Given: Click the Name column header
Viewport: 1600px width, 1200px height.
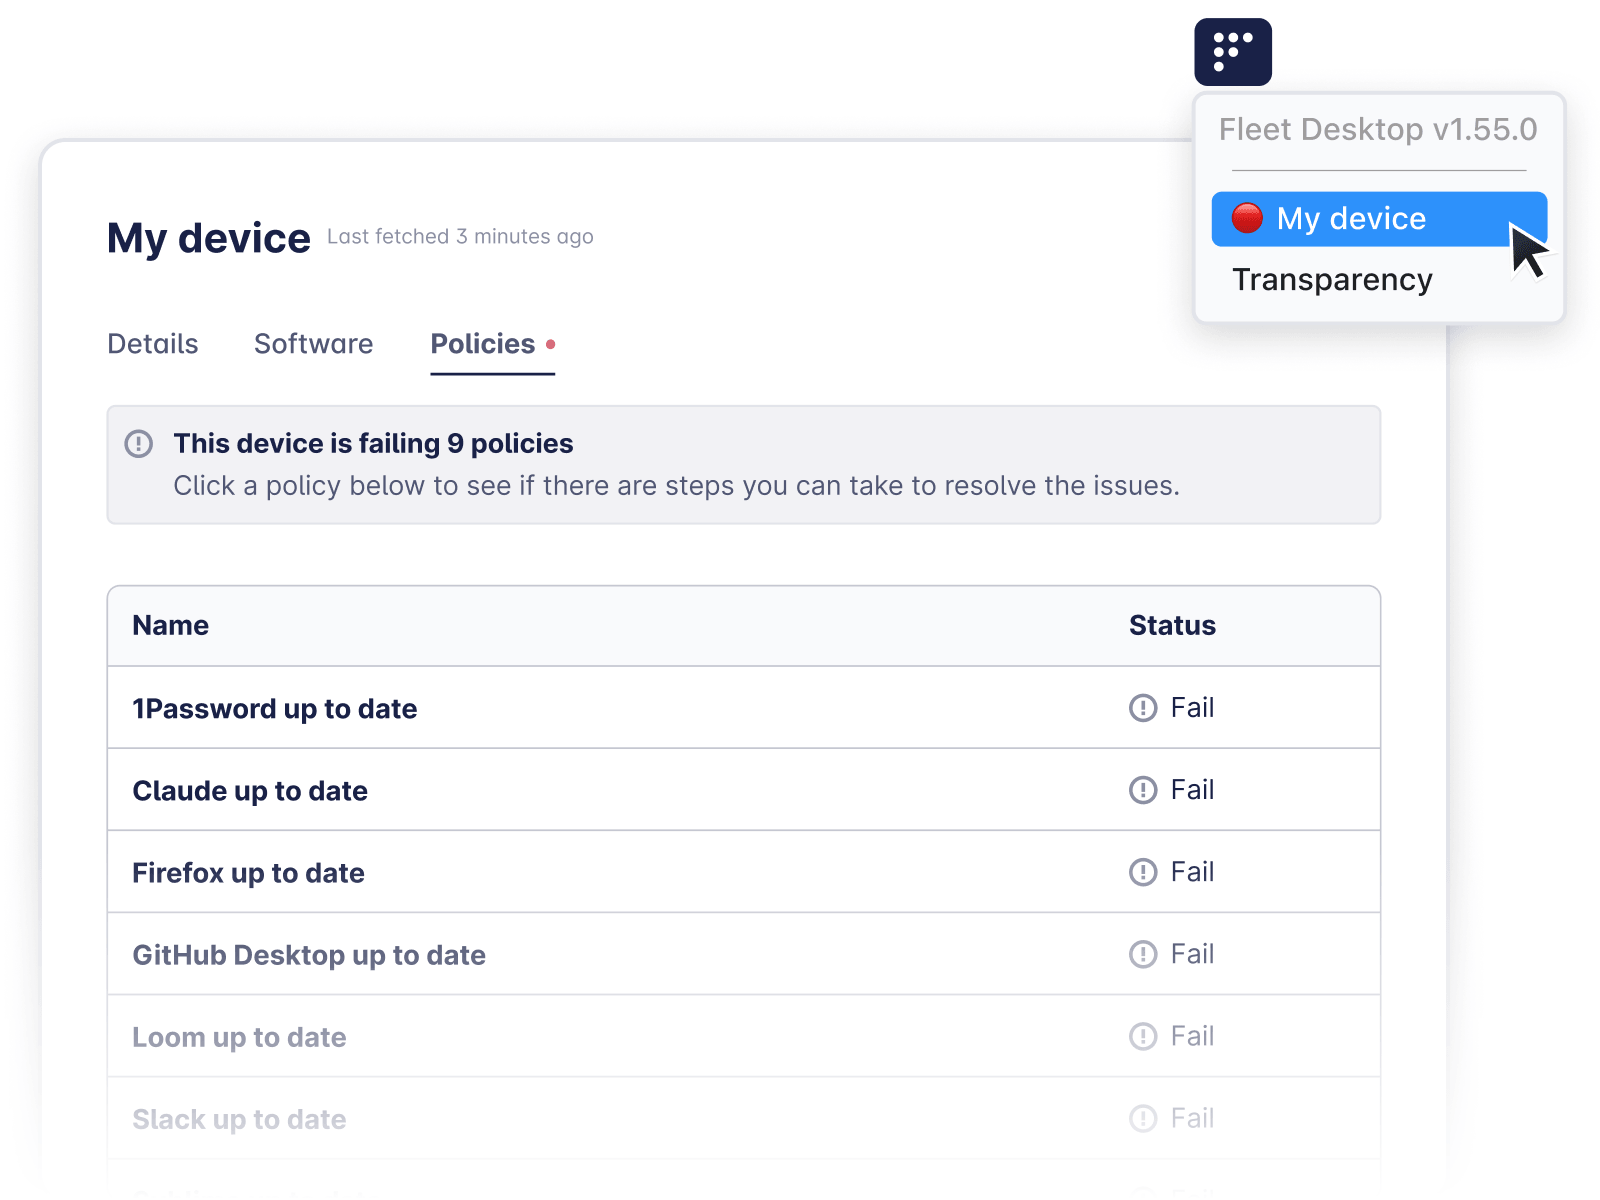Looking at the screenshot, I should point(171,626).
